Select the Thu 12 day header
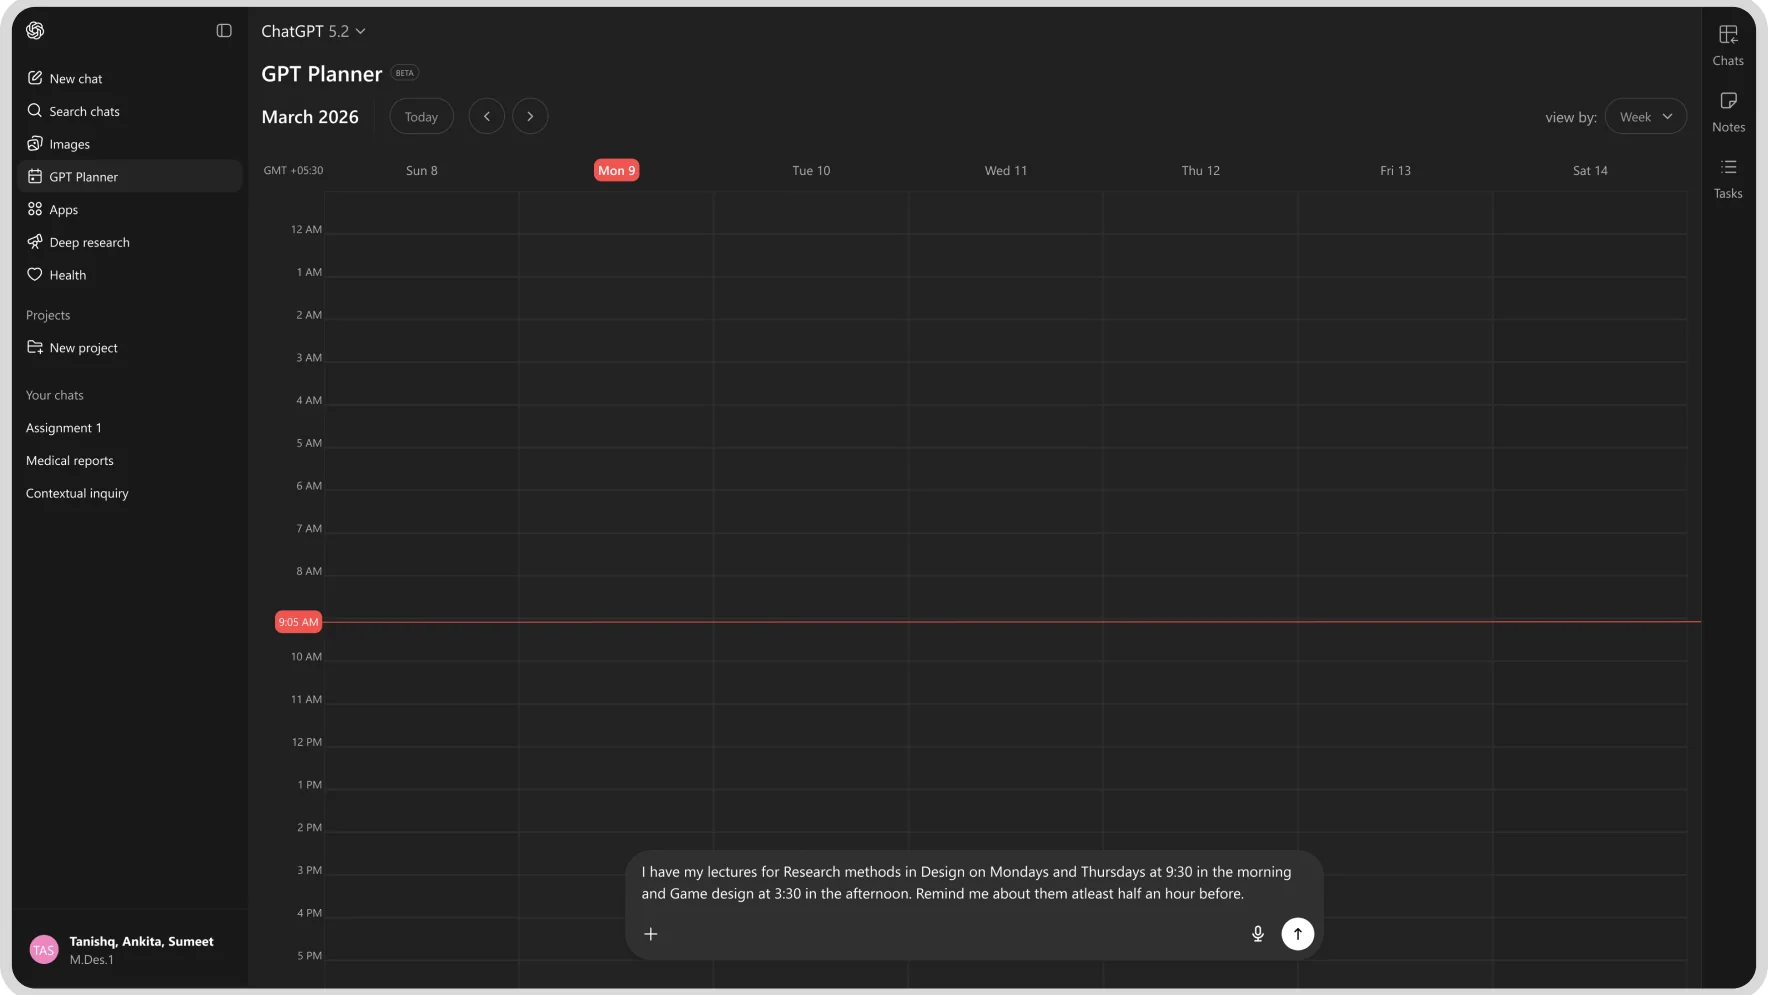Viewport: 1768px width, 995px height. 1200,171
